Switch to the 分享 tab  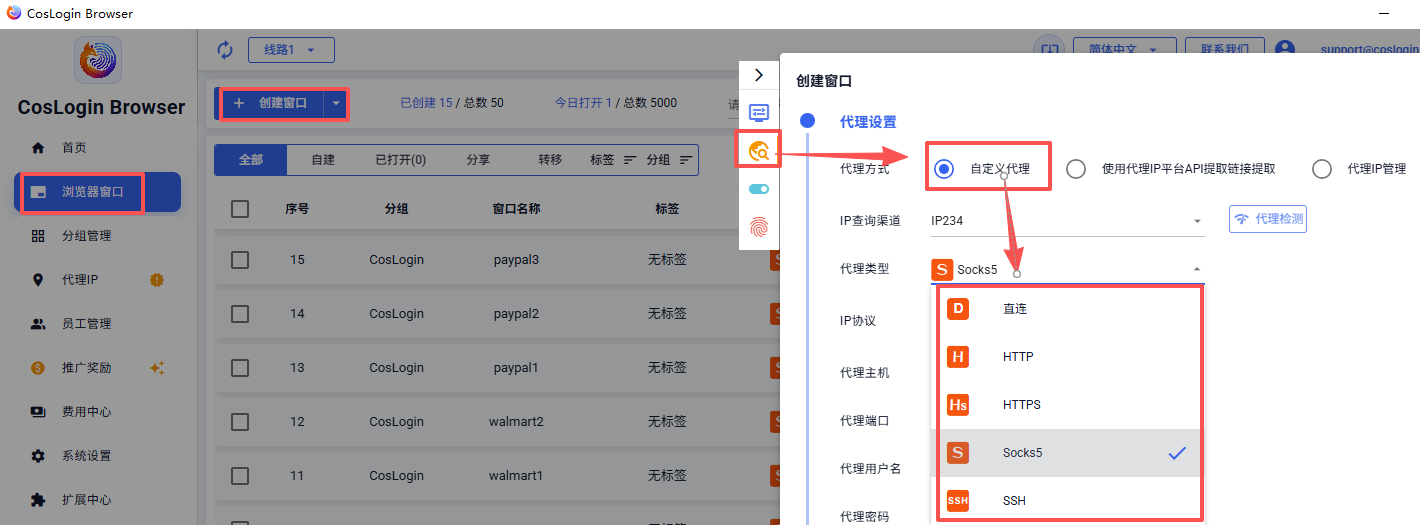click(x=478, y=160)
